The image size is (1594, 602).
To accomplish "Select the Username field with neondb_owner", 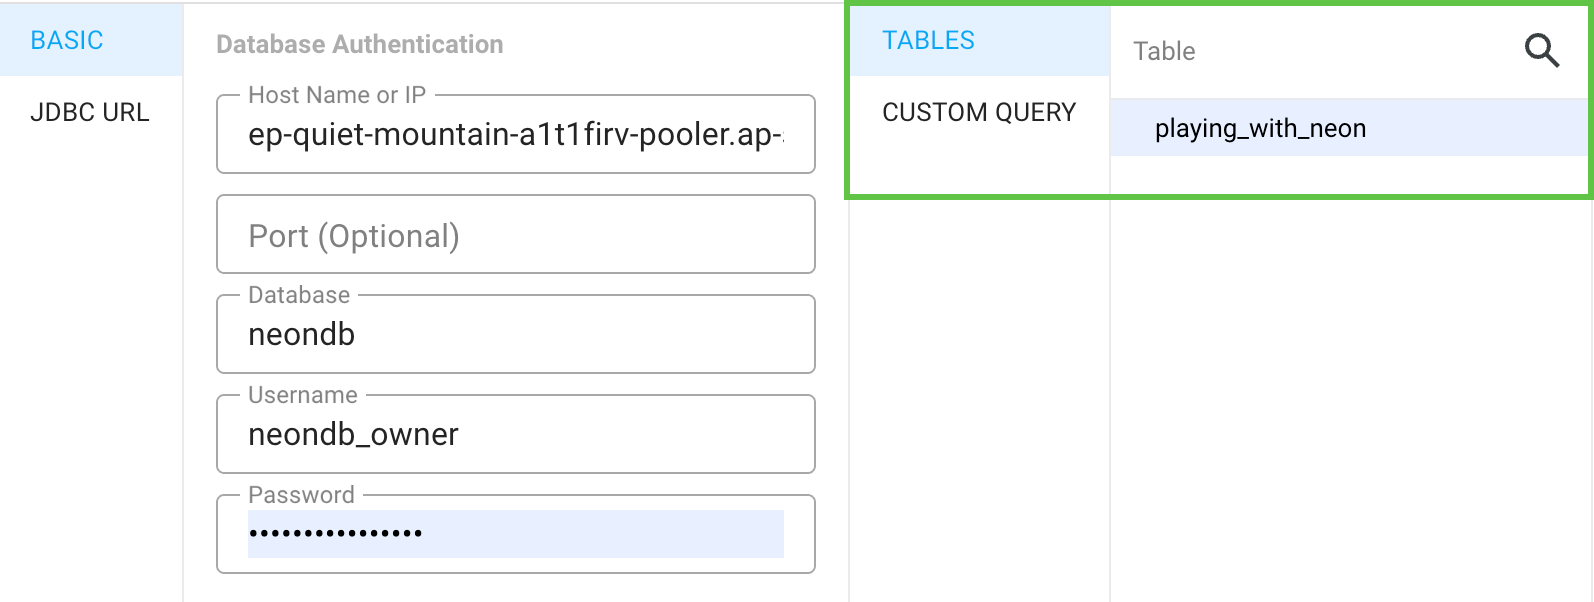I will click(515, 435).
